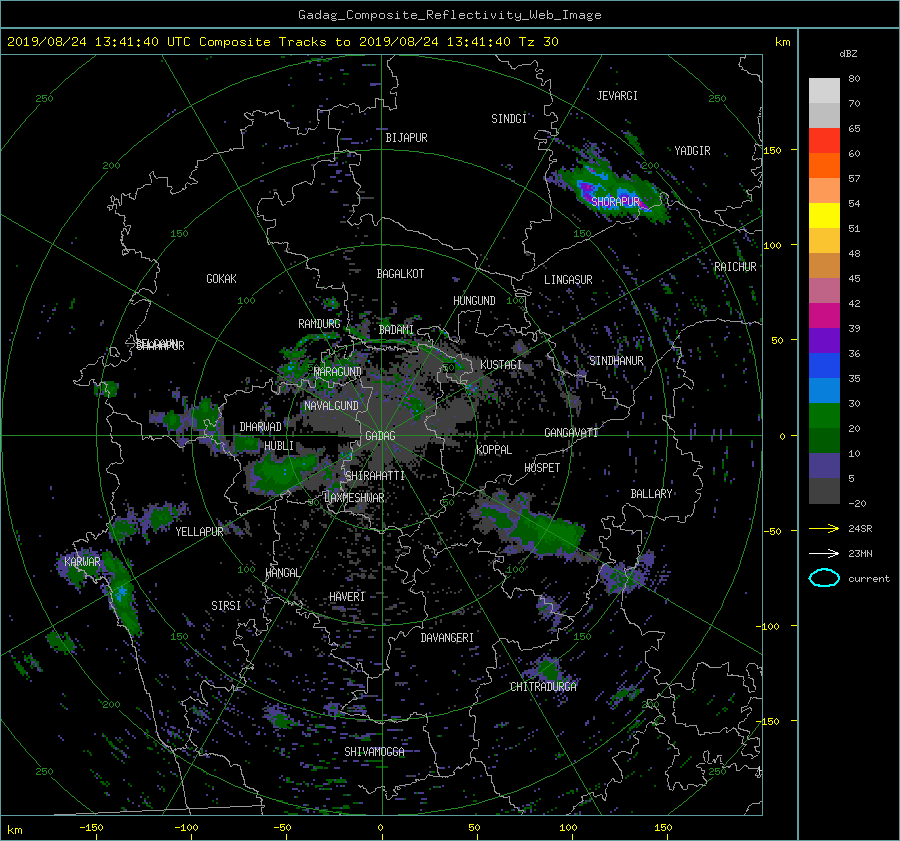
Task: Click the NARAGUND city label
Action: click(338, 372)
